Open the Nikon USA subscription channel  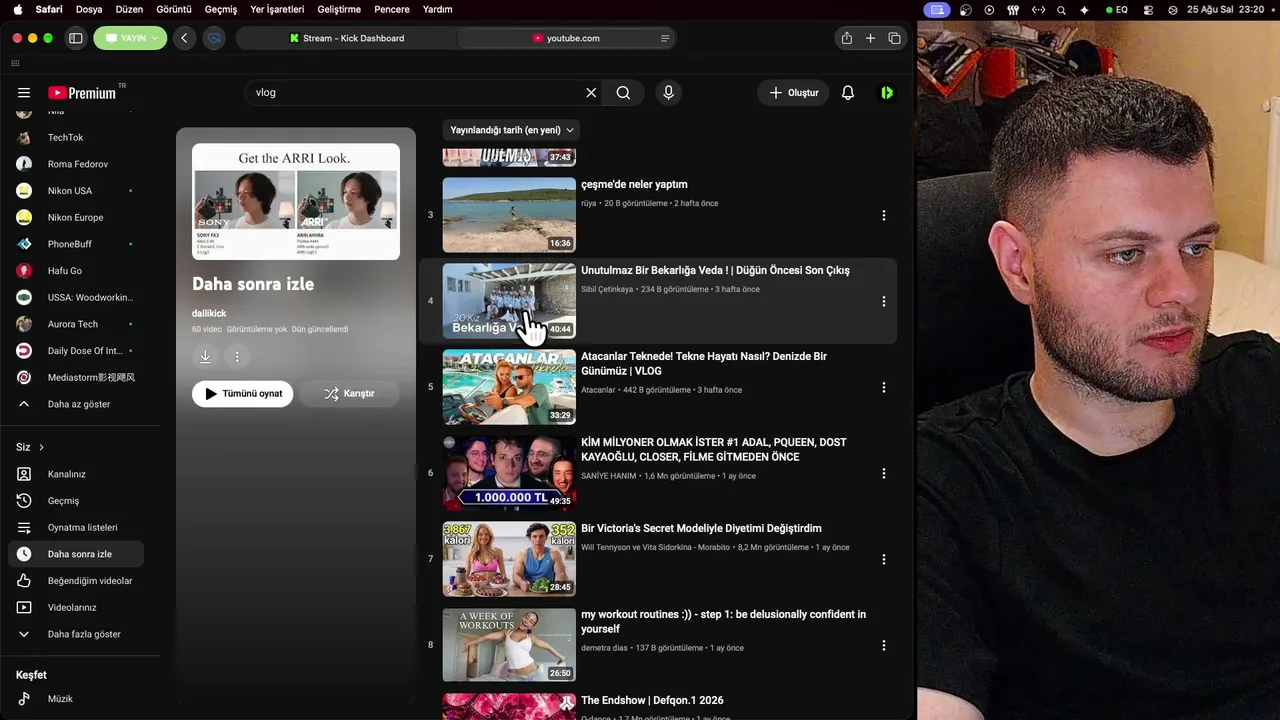point(76,191)
